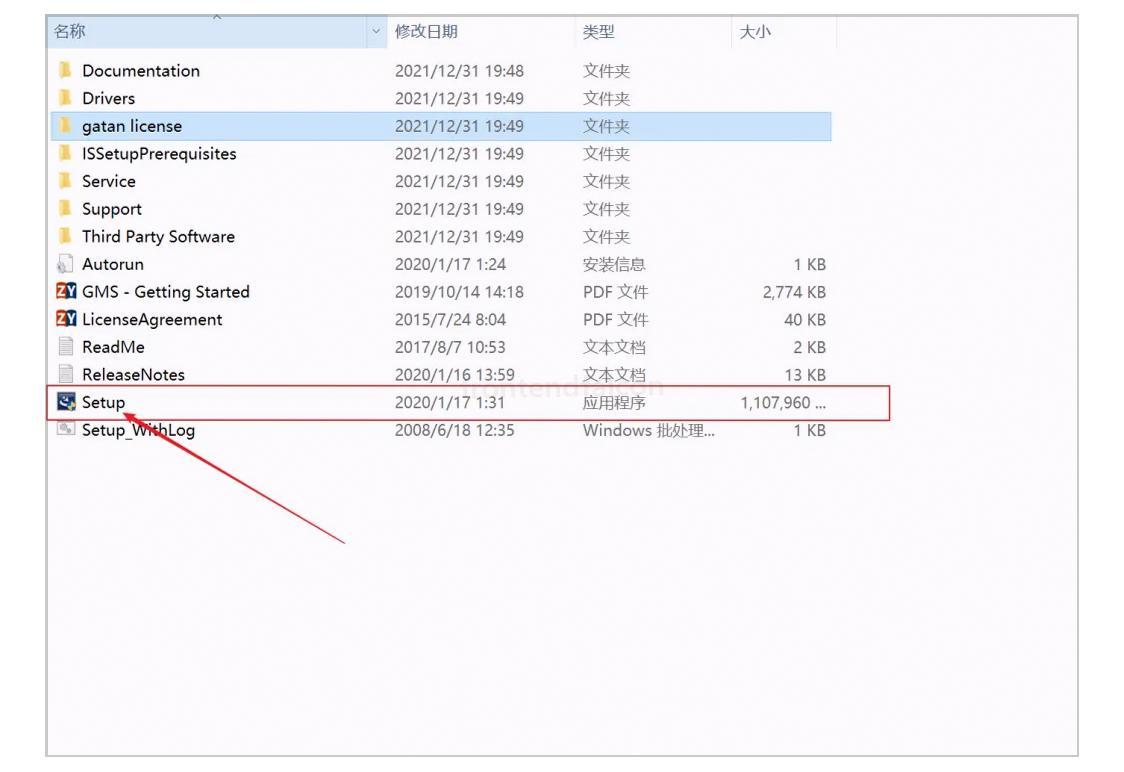The image size is (1124, 772).
Task: Select the ISSetupPrerequisites folder icon
Action: (x=65, y=153)
